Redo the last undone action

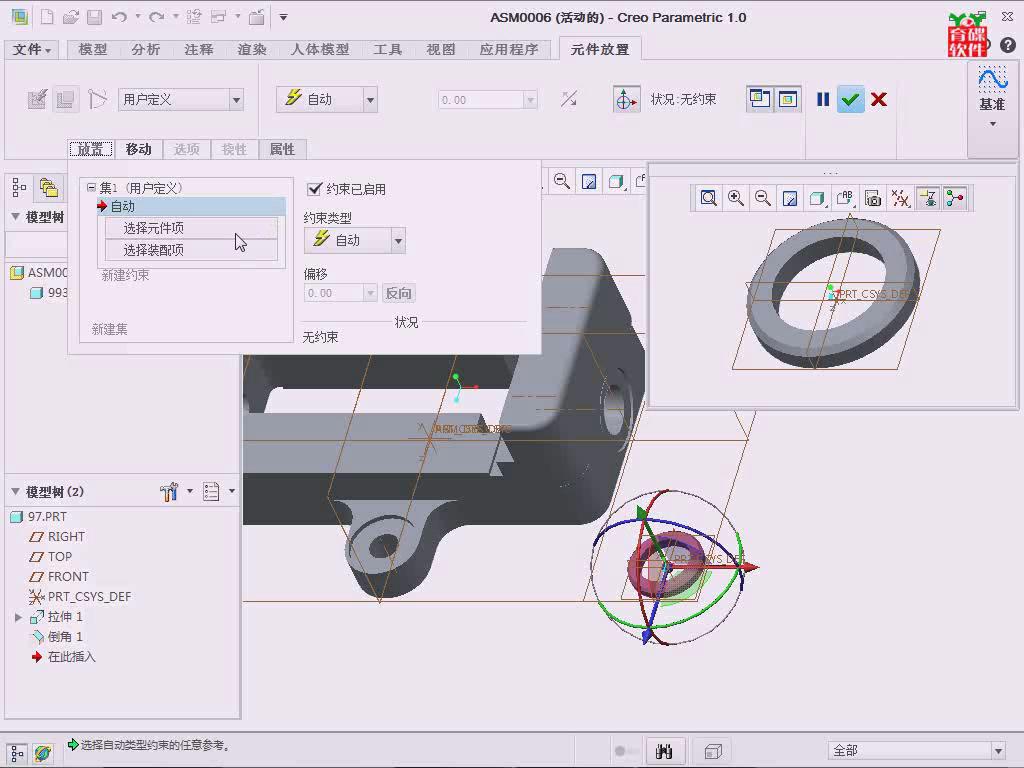[x=157, y=17]
